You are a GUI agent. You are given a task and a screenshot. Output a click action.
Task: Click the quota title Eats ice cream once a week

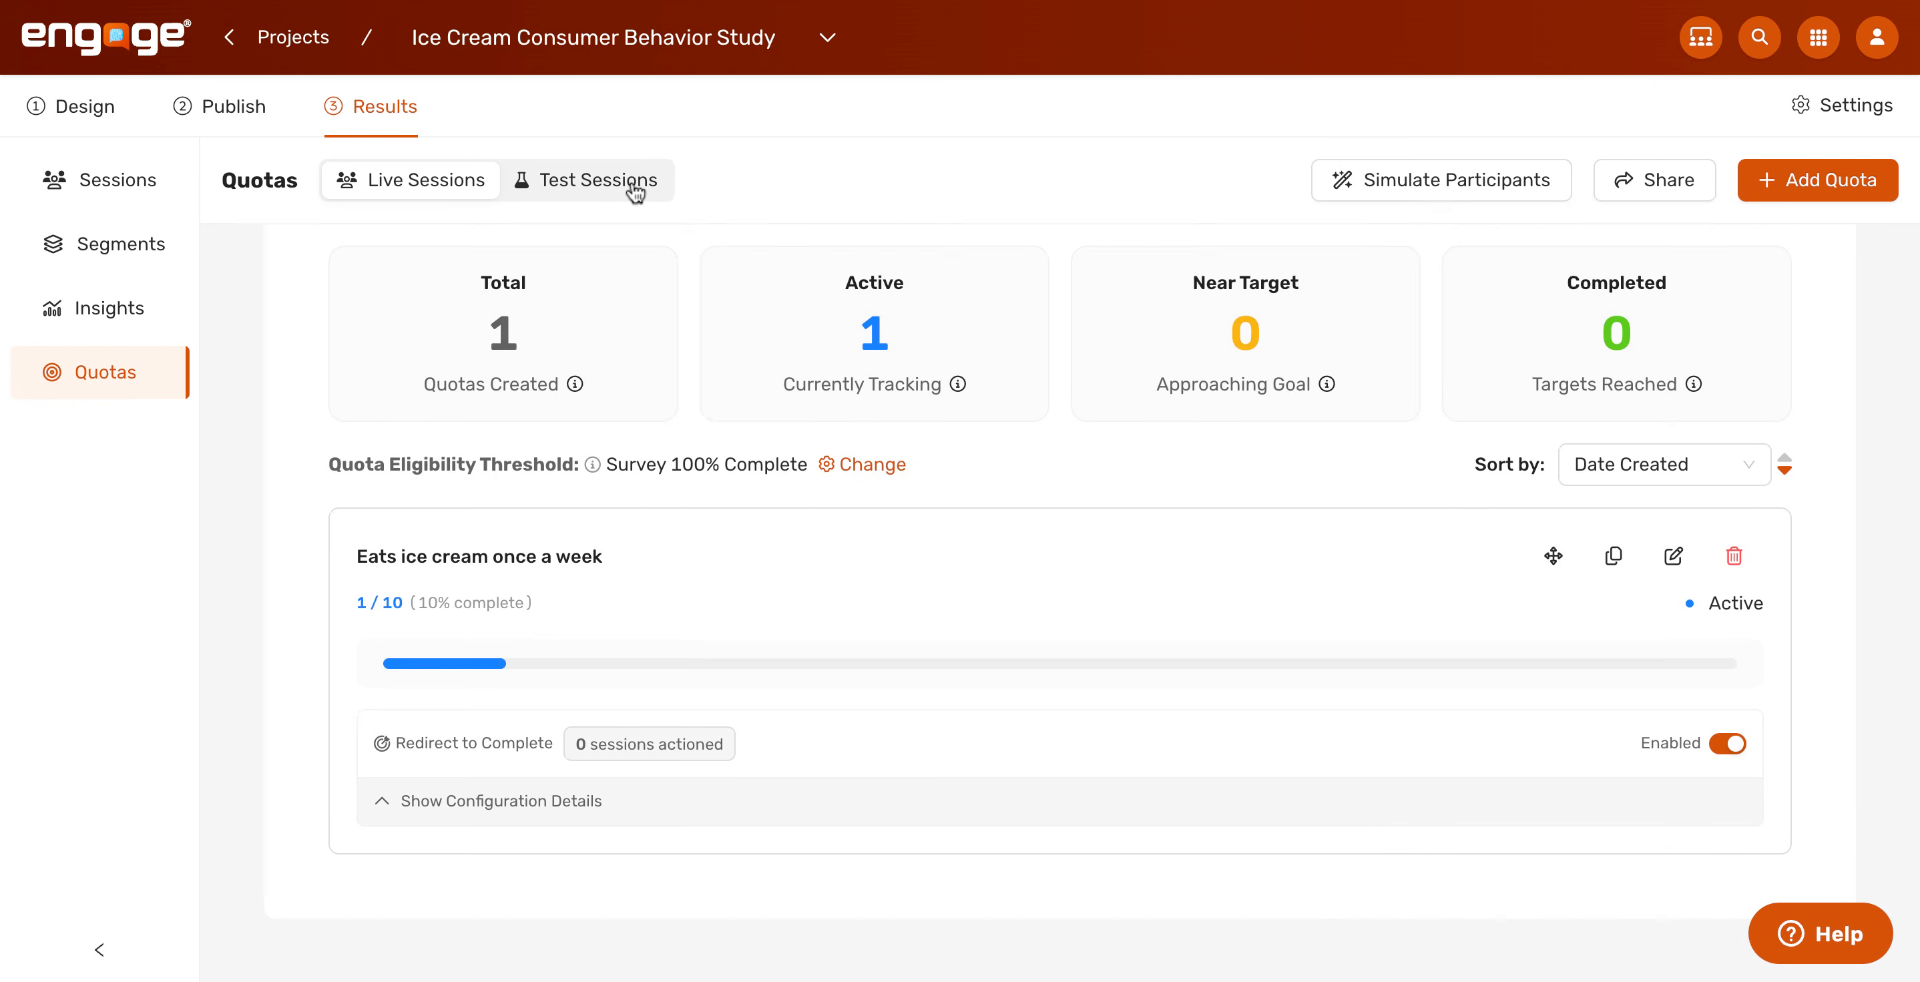click(x=479, y=557)
